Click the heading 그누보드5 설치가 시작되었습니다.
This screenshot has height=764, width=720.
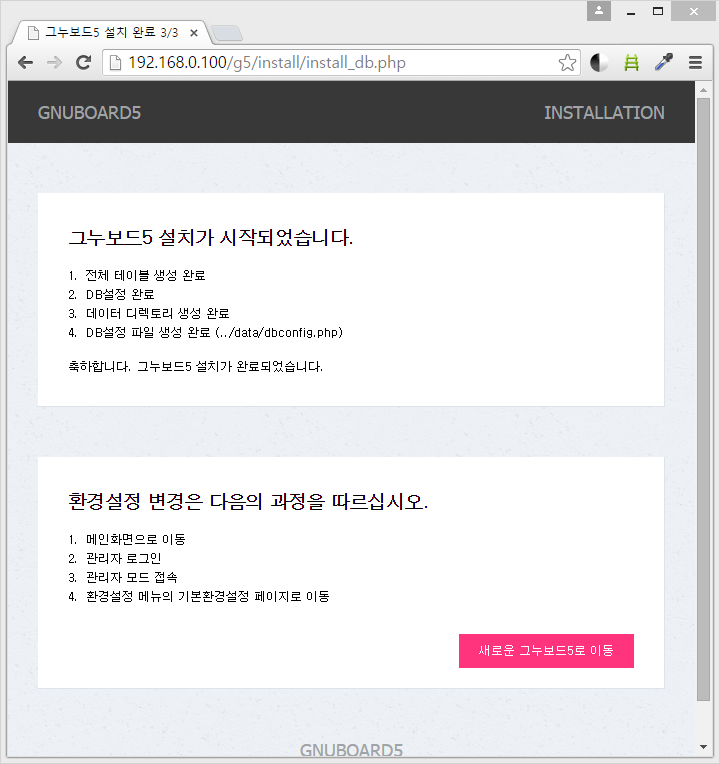pyautogui.click(x=210, y=237)
